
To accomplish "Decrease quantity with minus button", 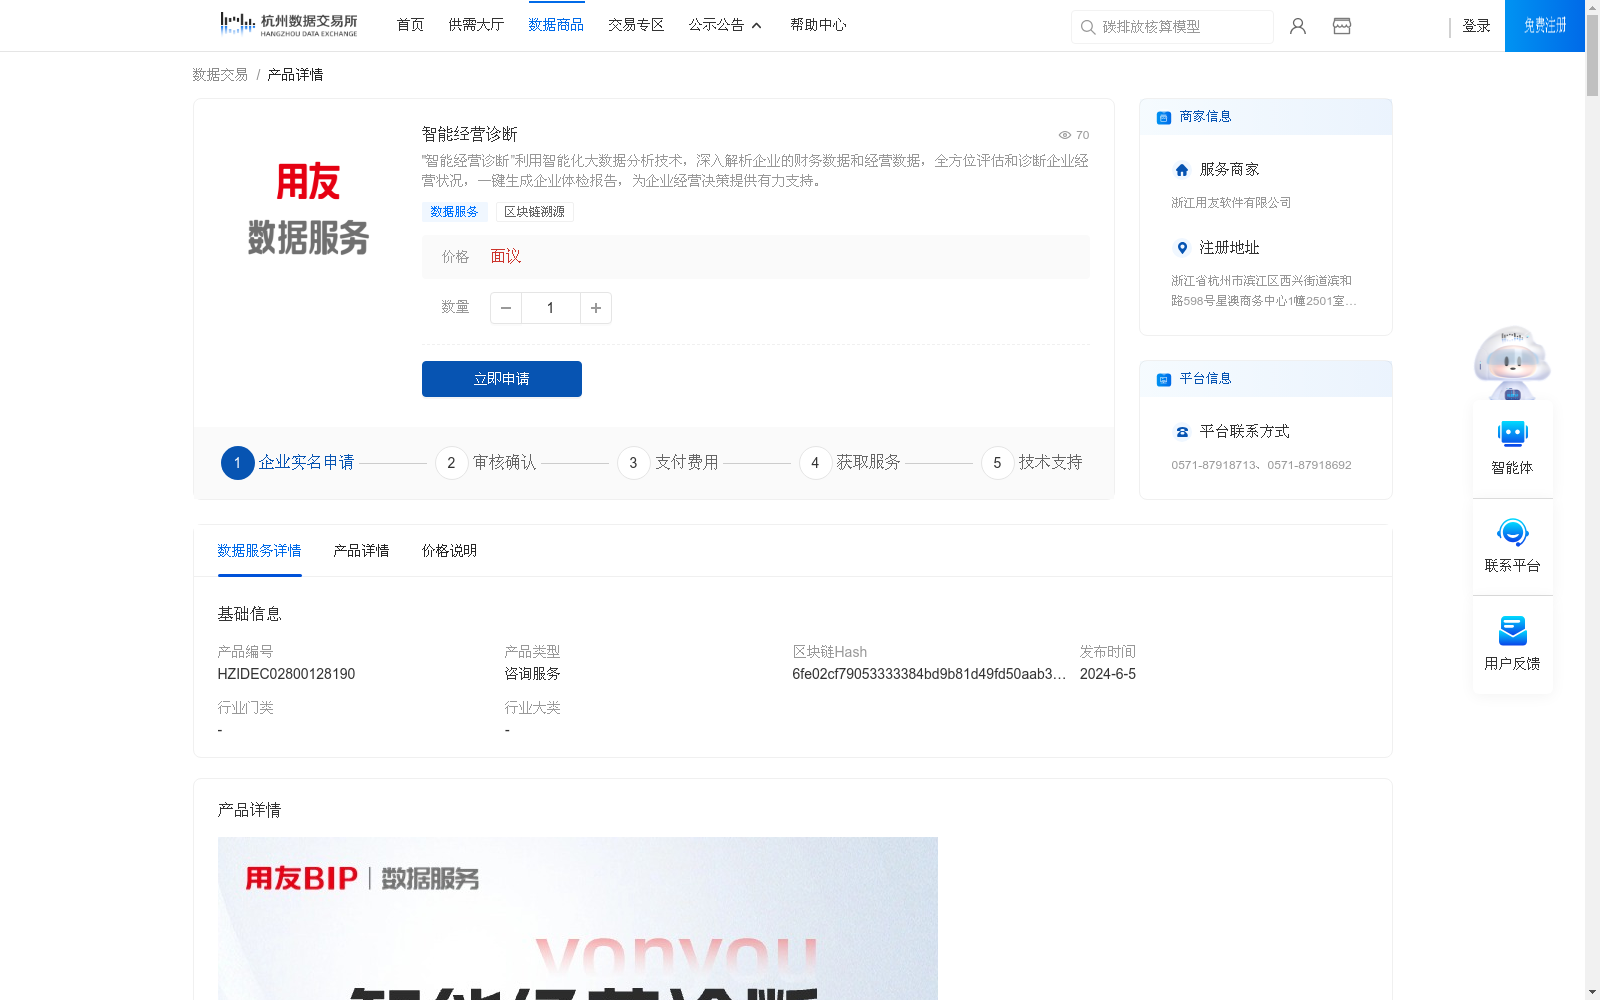I will [506, 308].
